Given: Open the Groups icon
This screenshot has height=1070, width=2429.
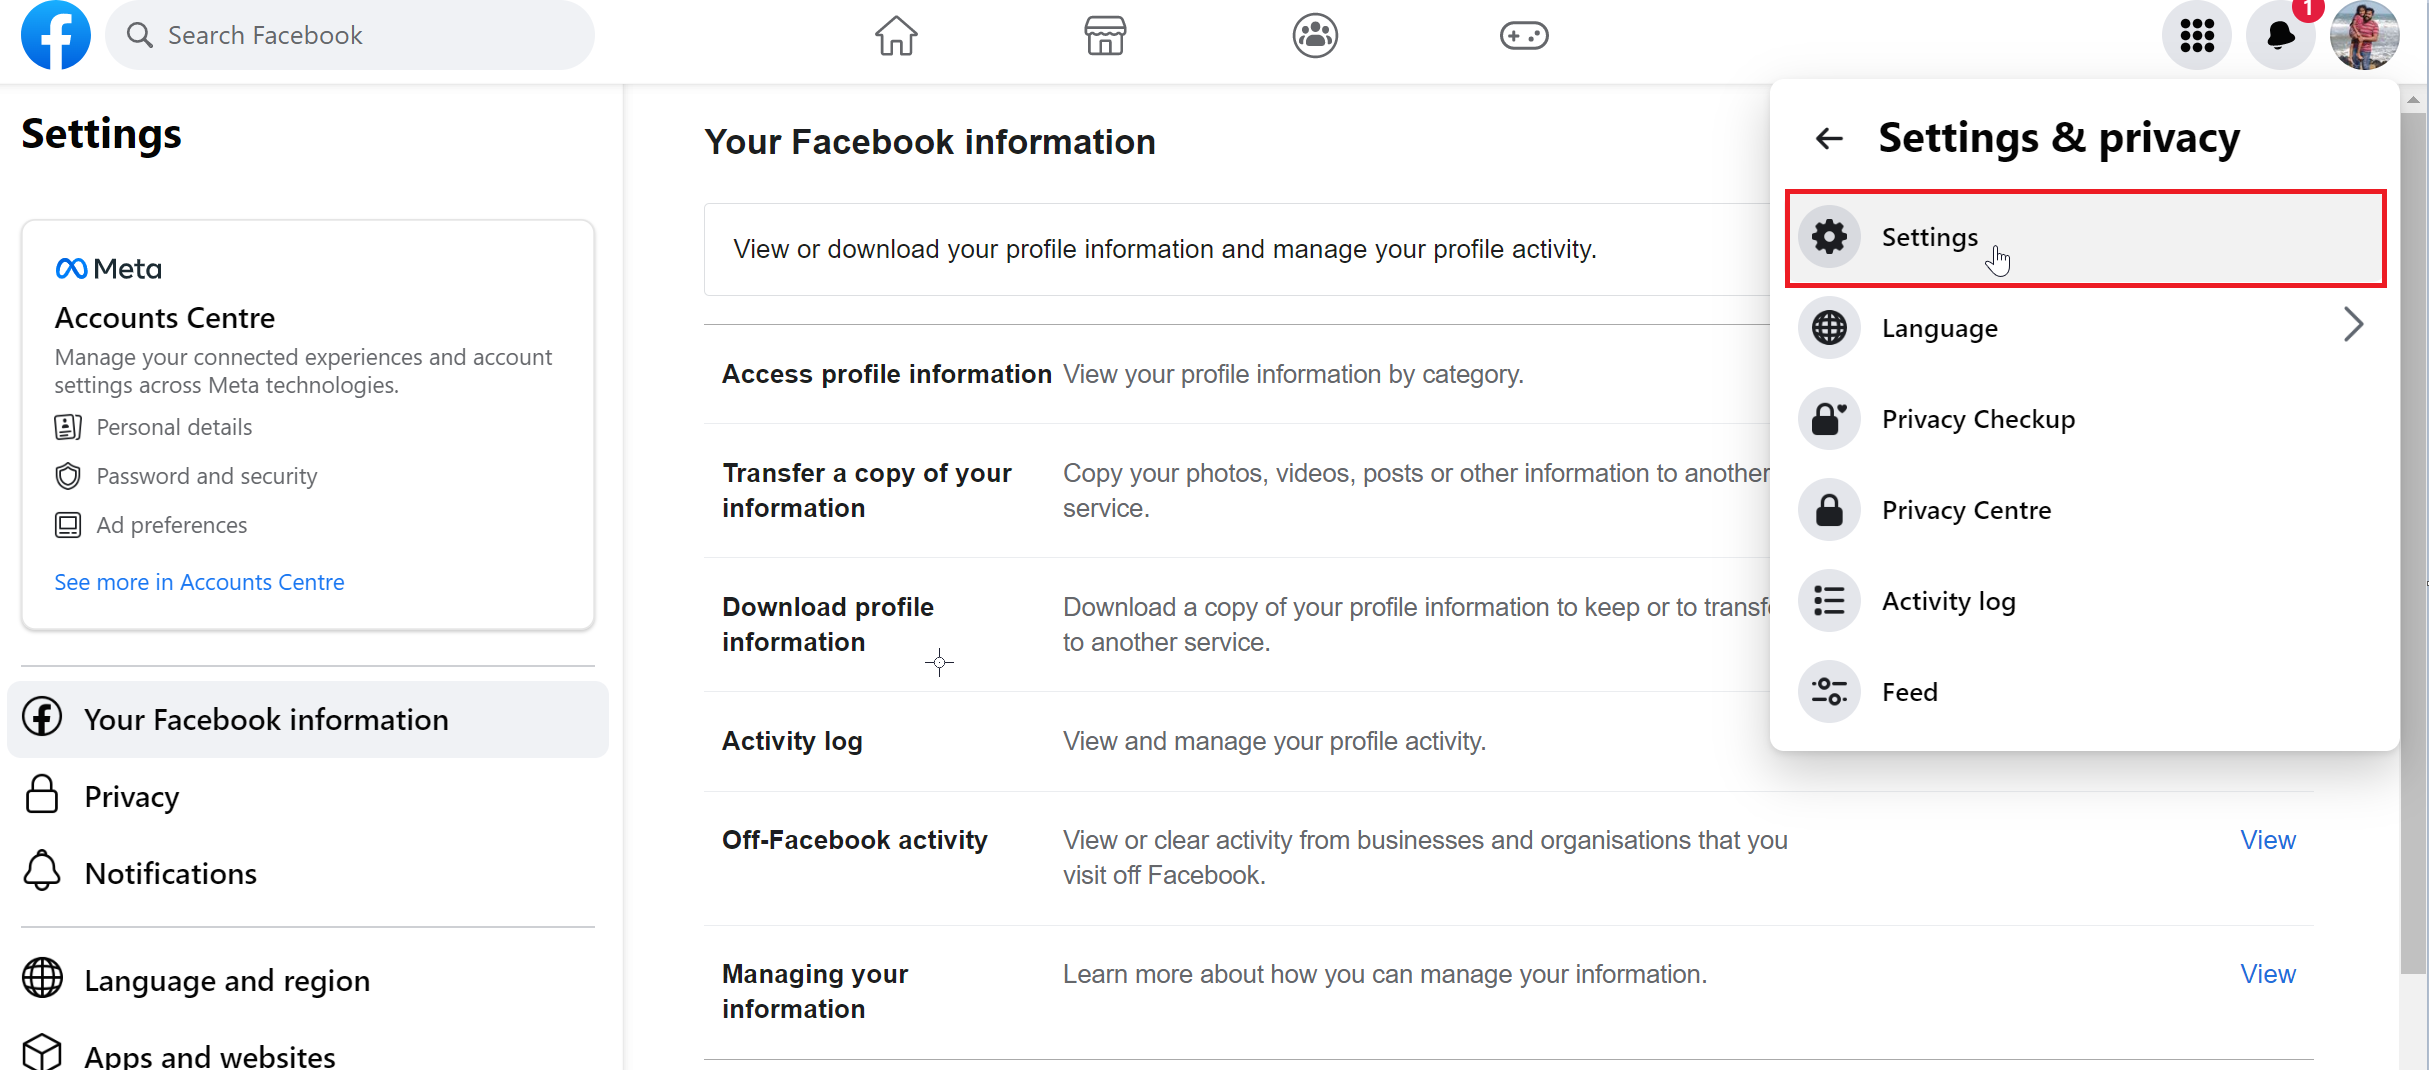Looking at the screenshot, I should pos(1315,35).
